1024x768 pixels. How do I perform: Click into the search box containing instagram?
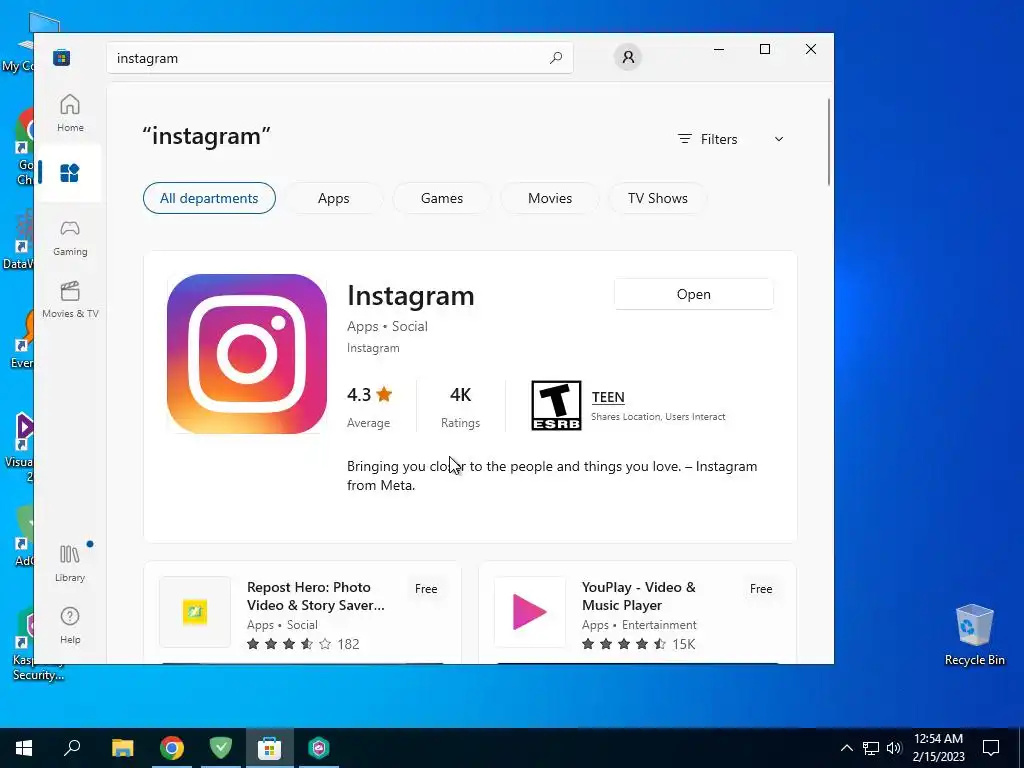click(x=340, y=57)
